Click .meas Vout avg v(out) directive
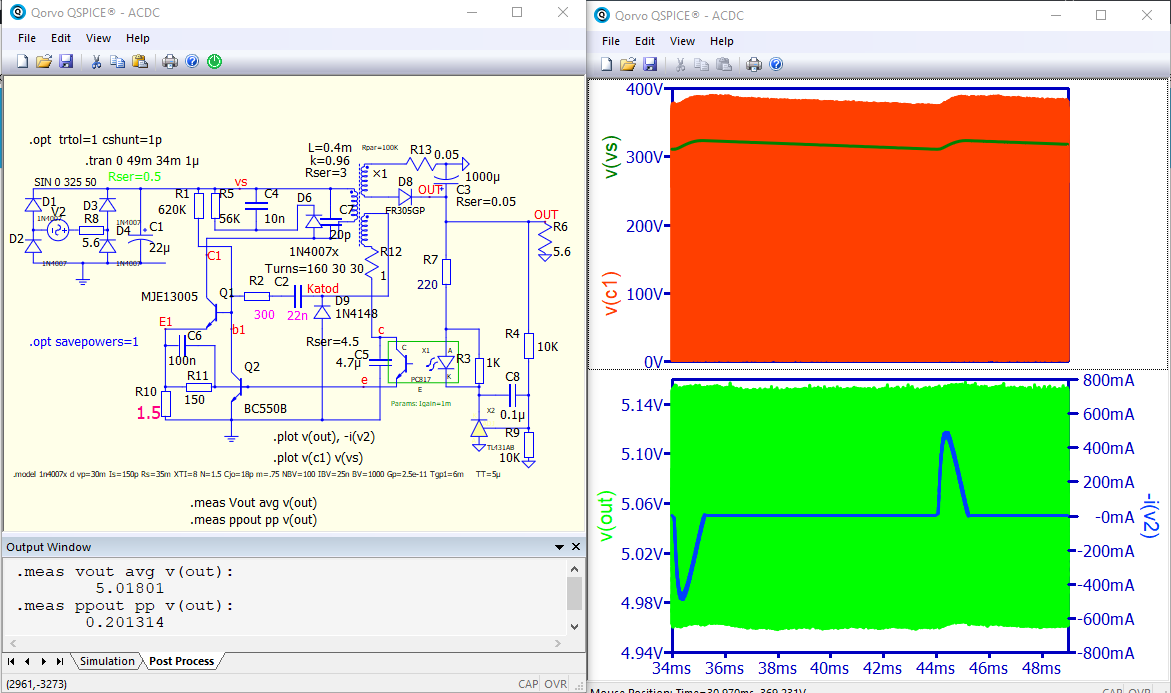Image resolution: width=1171 pixels, height=693 pixels. tap(253, 503)
